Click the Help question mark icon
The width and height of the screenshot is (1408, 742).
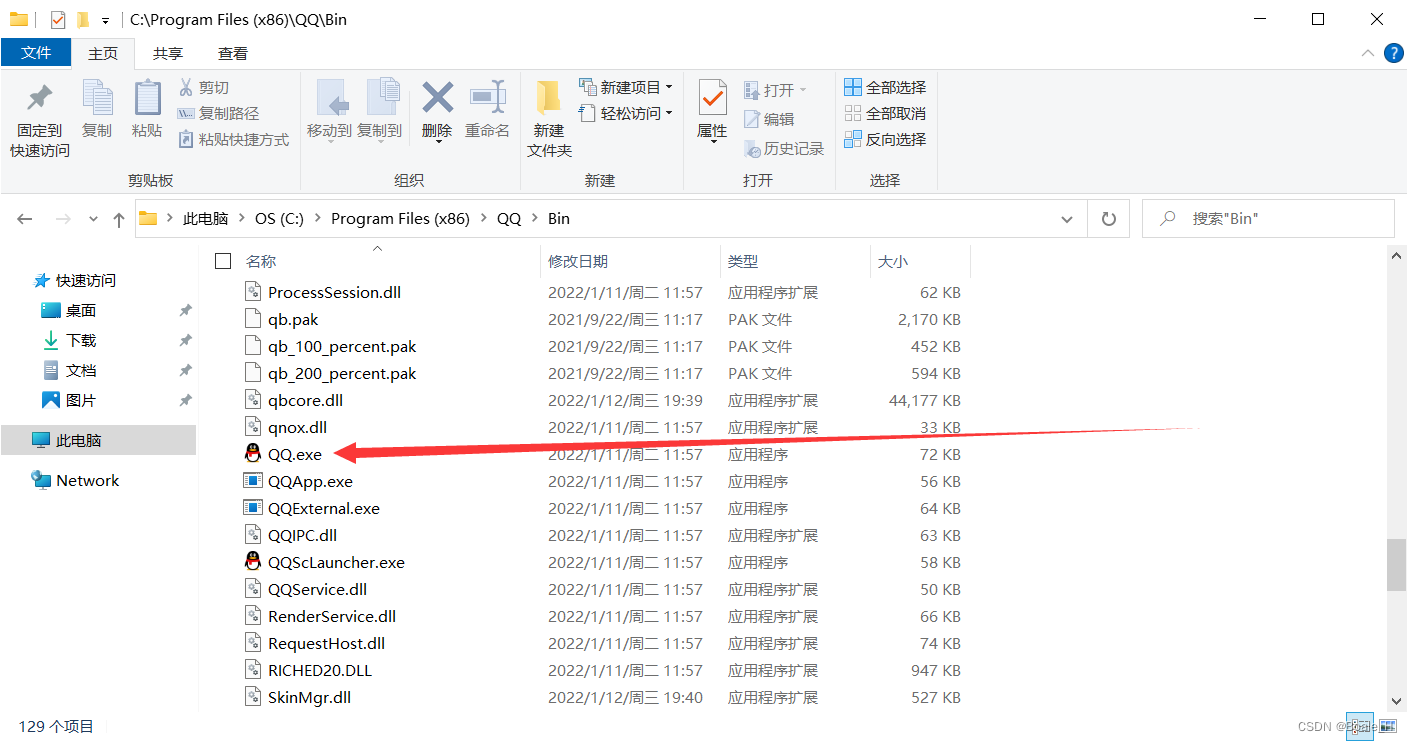1393,53
